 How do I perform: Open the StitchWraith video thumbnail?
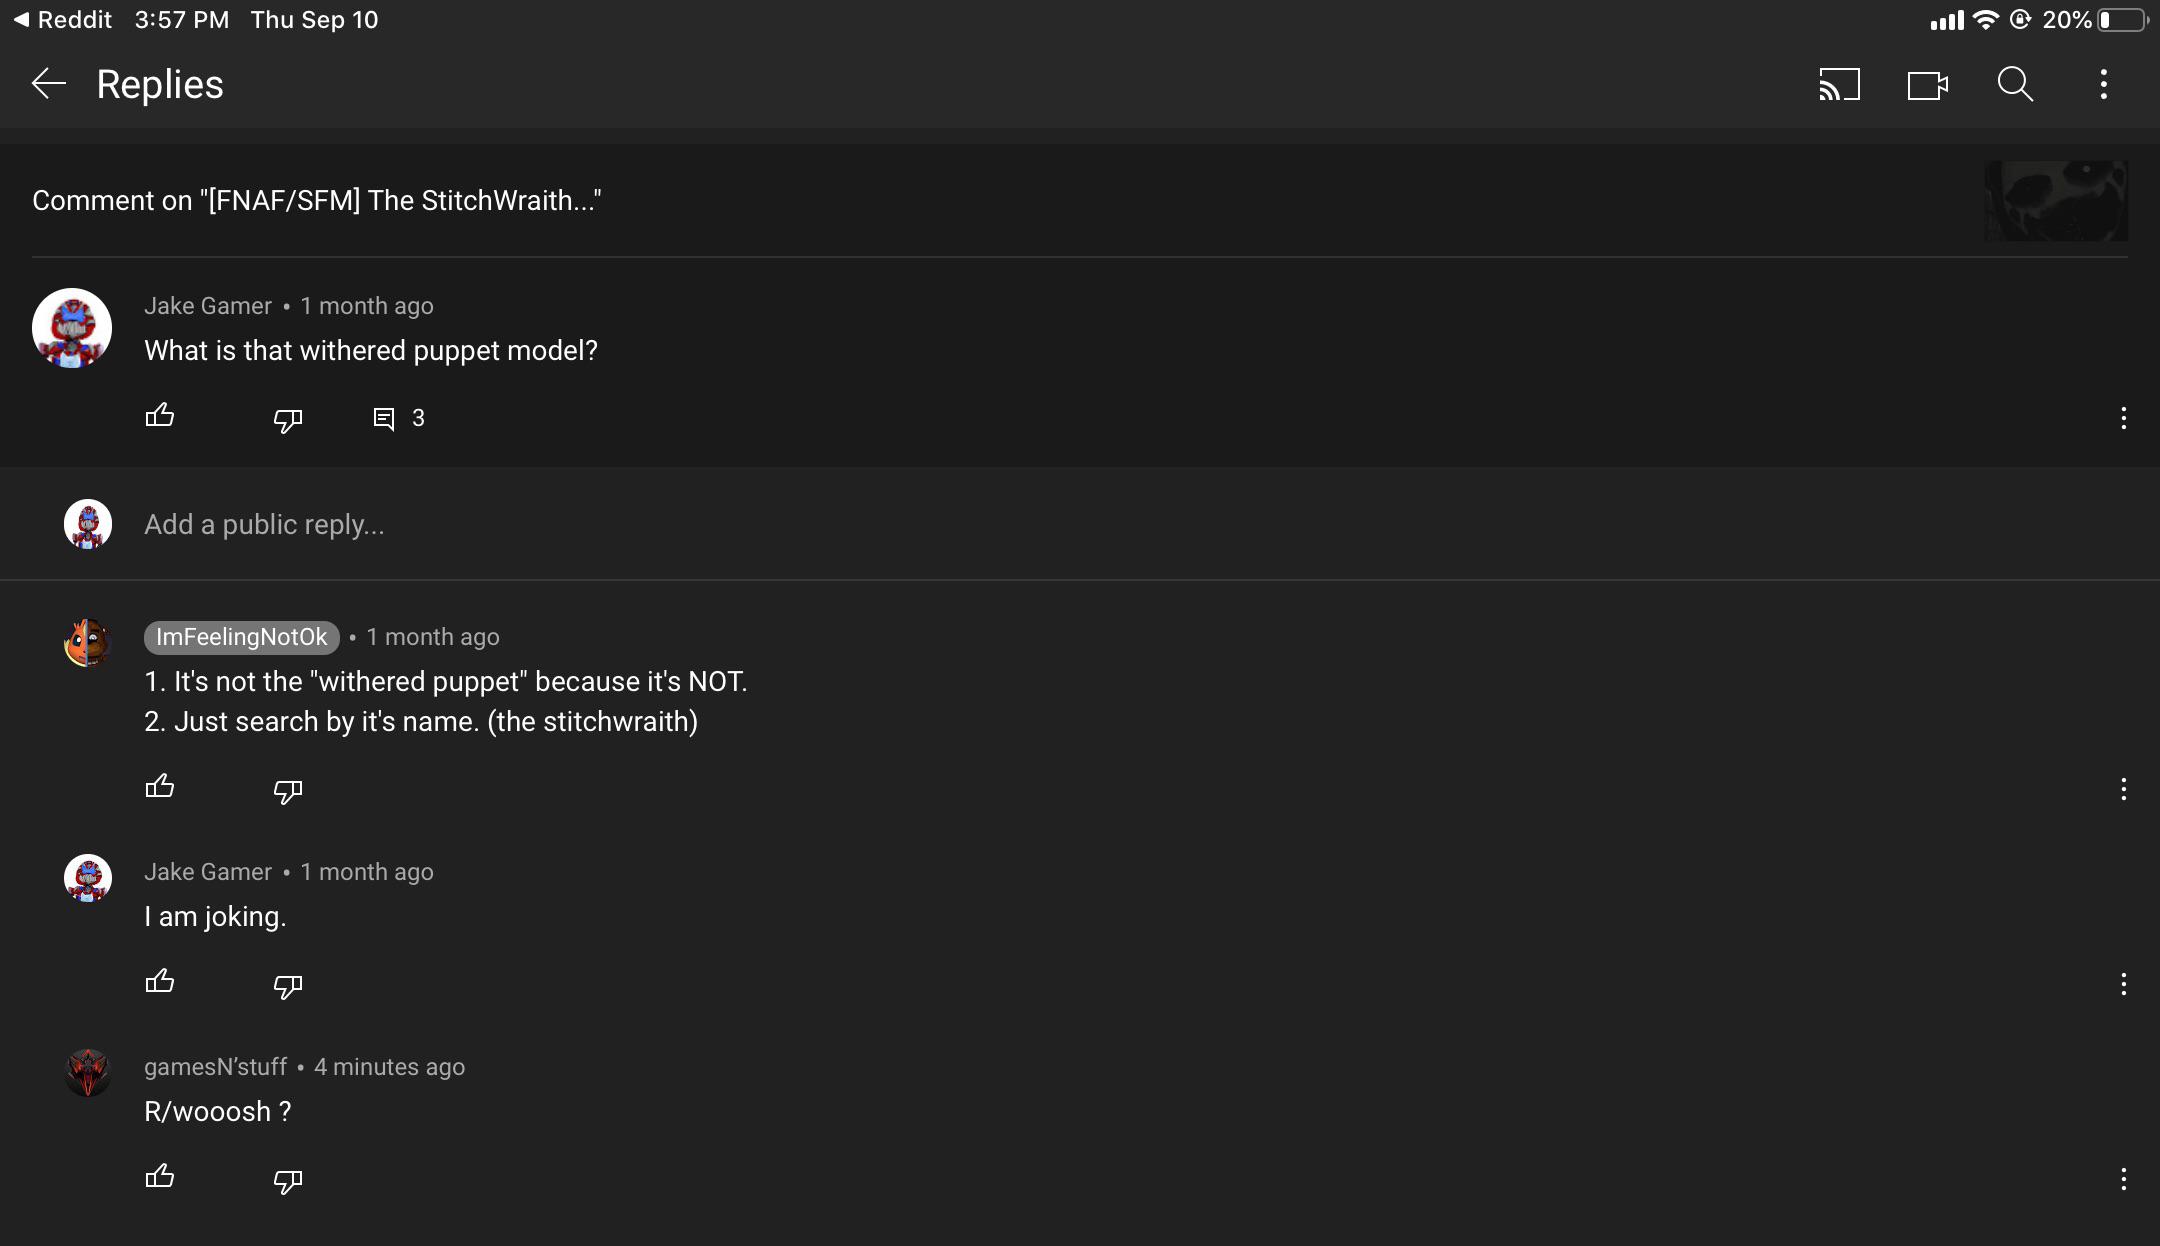click(x=2056, y=200)
